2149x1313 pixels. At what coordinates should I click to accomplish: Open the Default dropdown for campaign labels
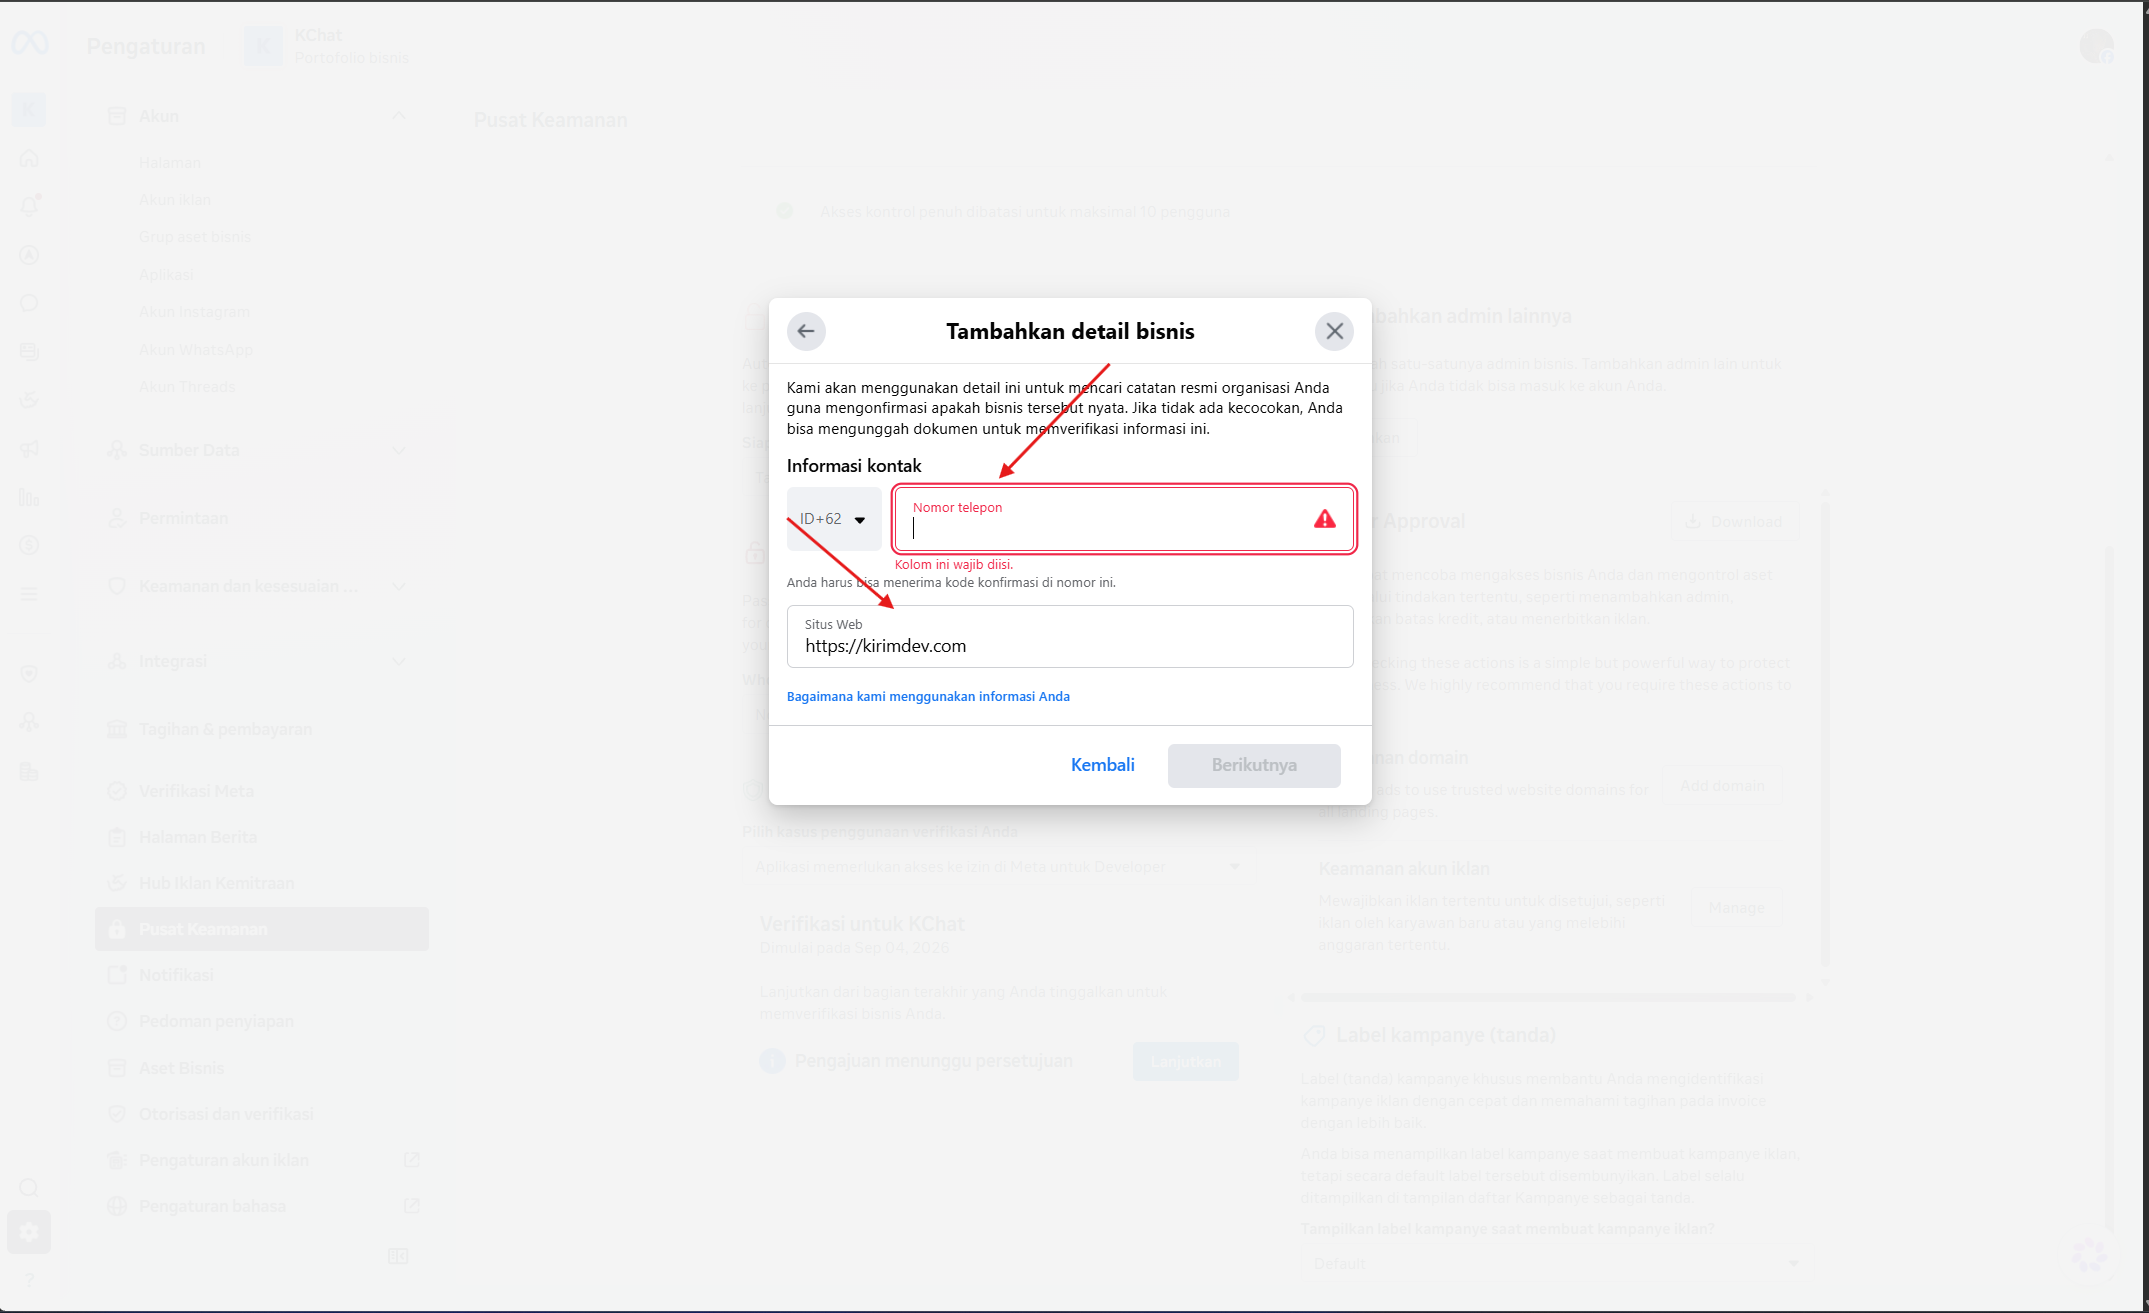coord(1556,1264)
